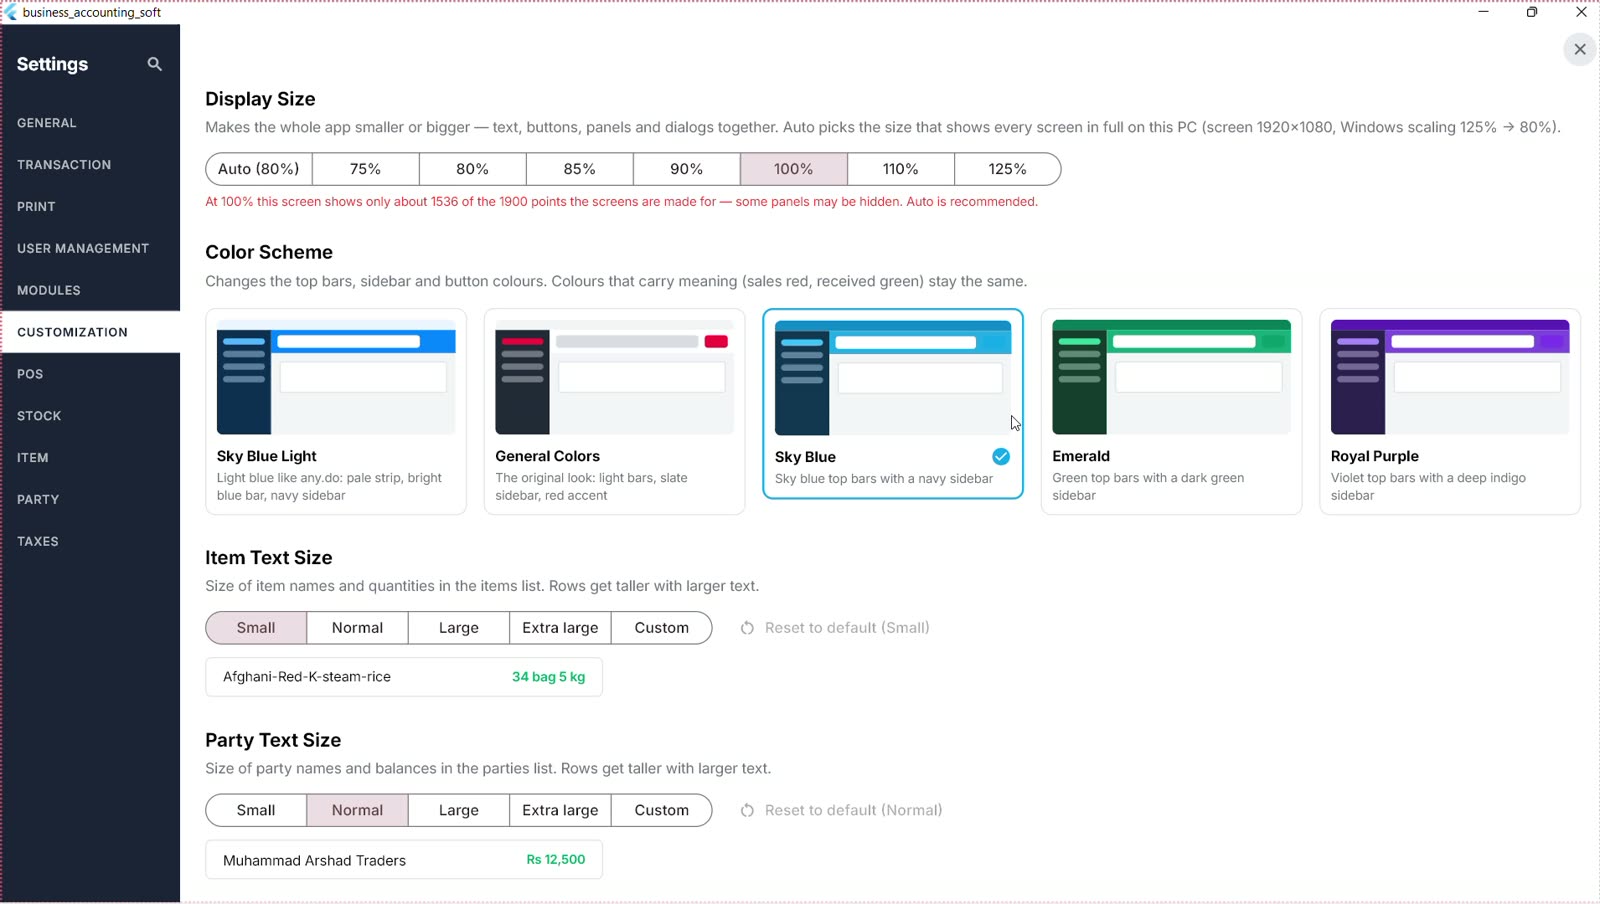The height and width of the screenshot is (904, 1600).
Task: Reset the Party Text Size to default (Normal)
Action: tap(841, 810)
